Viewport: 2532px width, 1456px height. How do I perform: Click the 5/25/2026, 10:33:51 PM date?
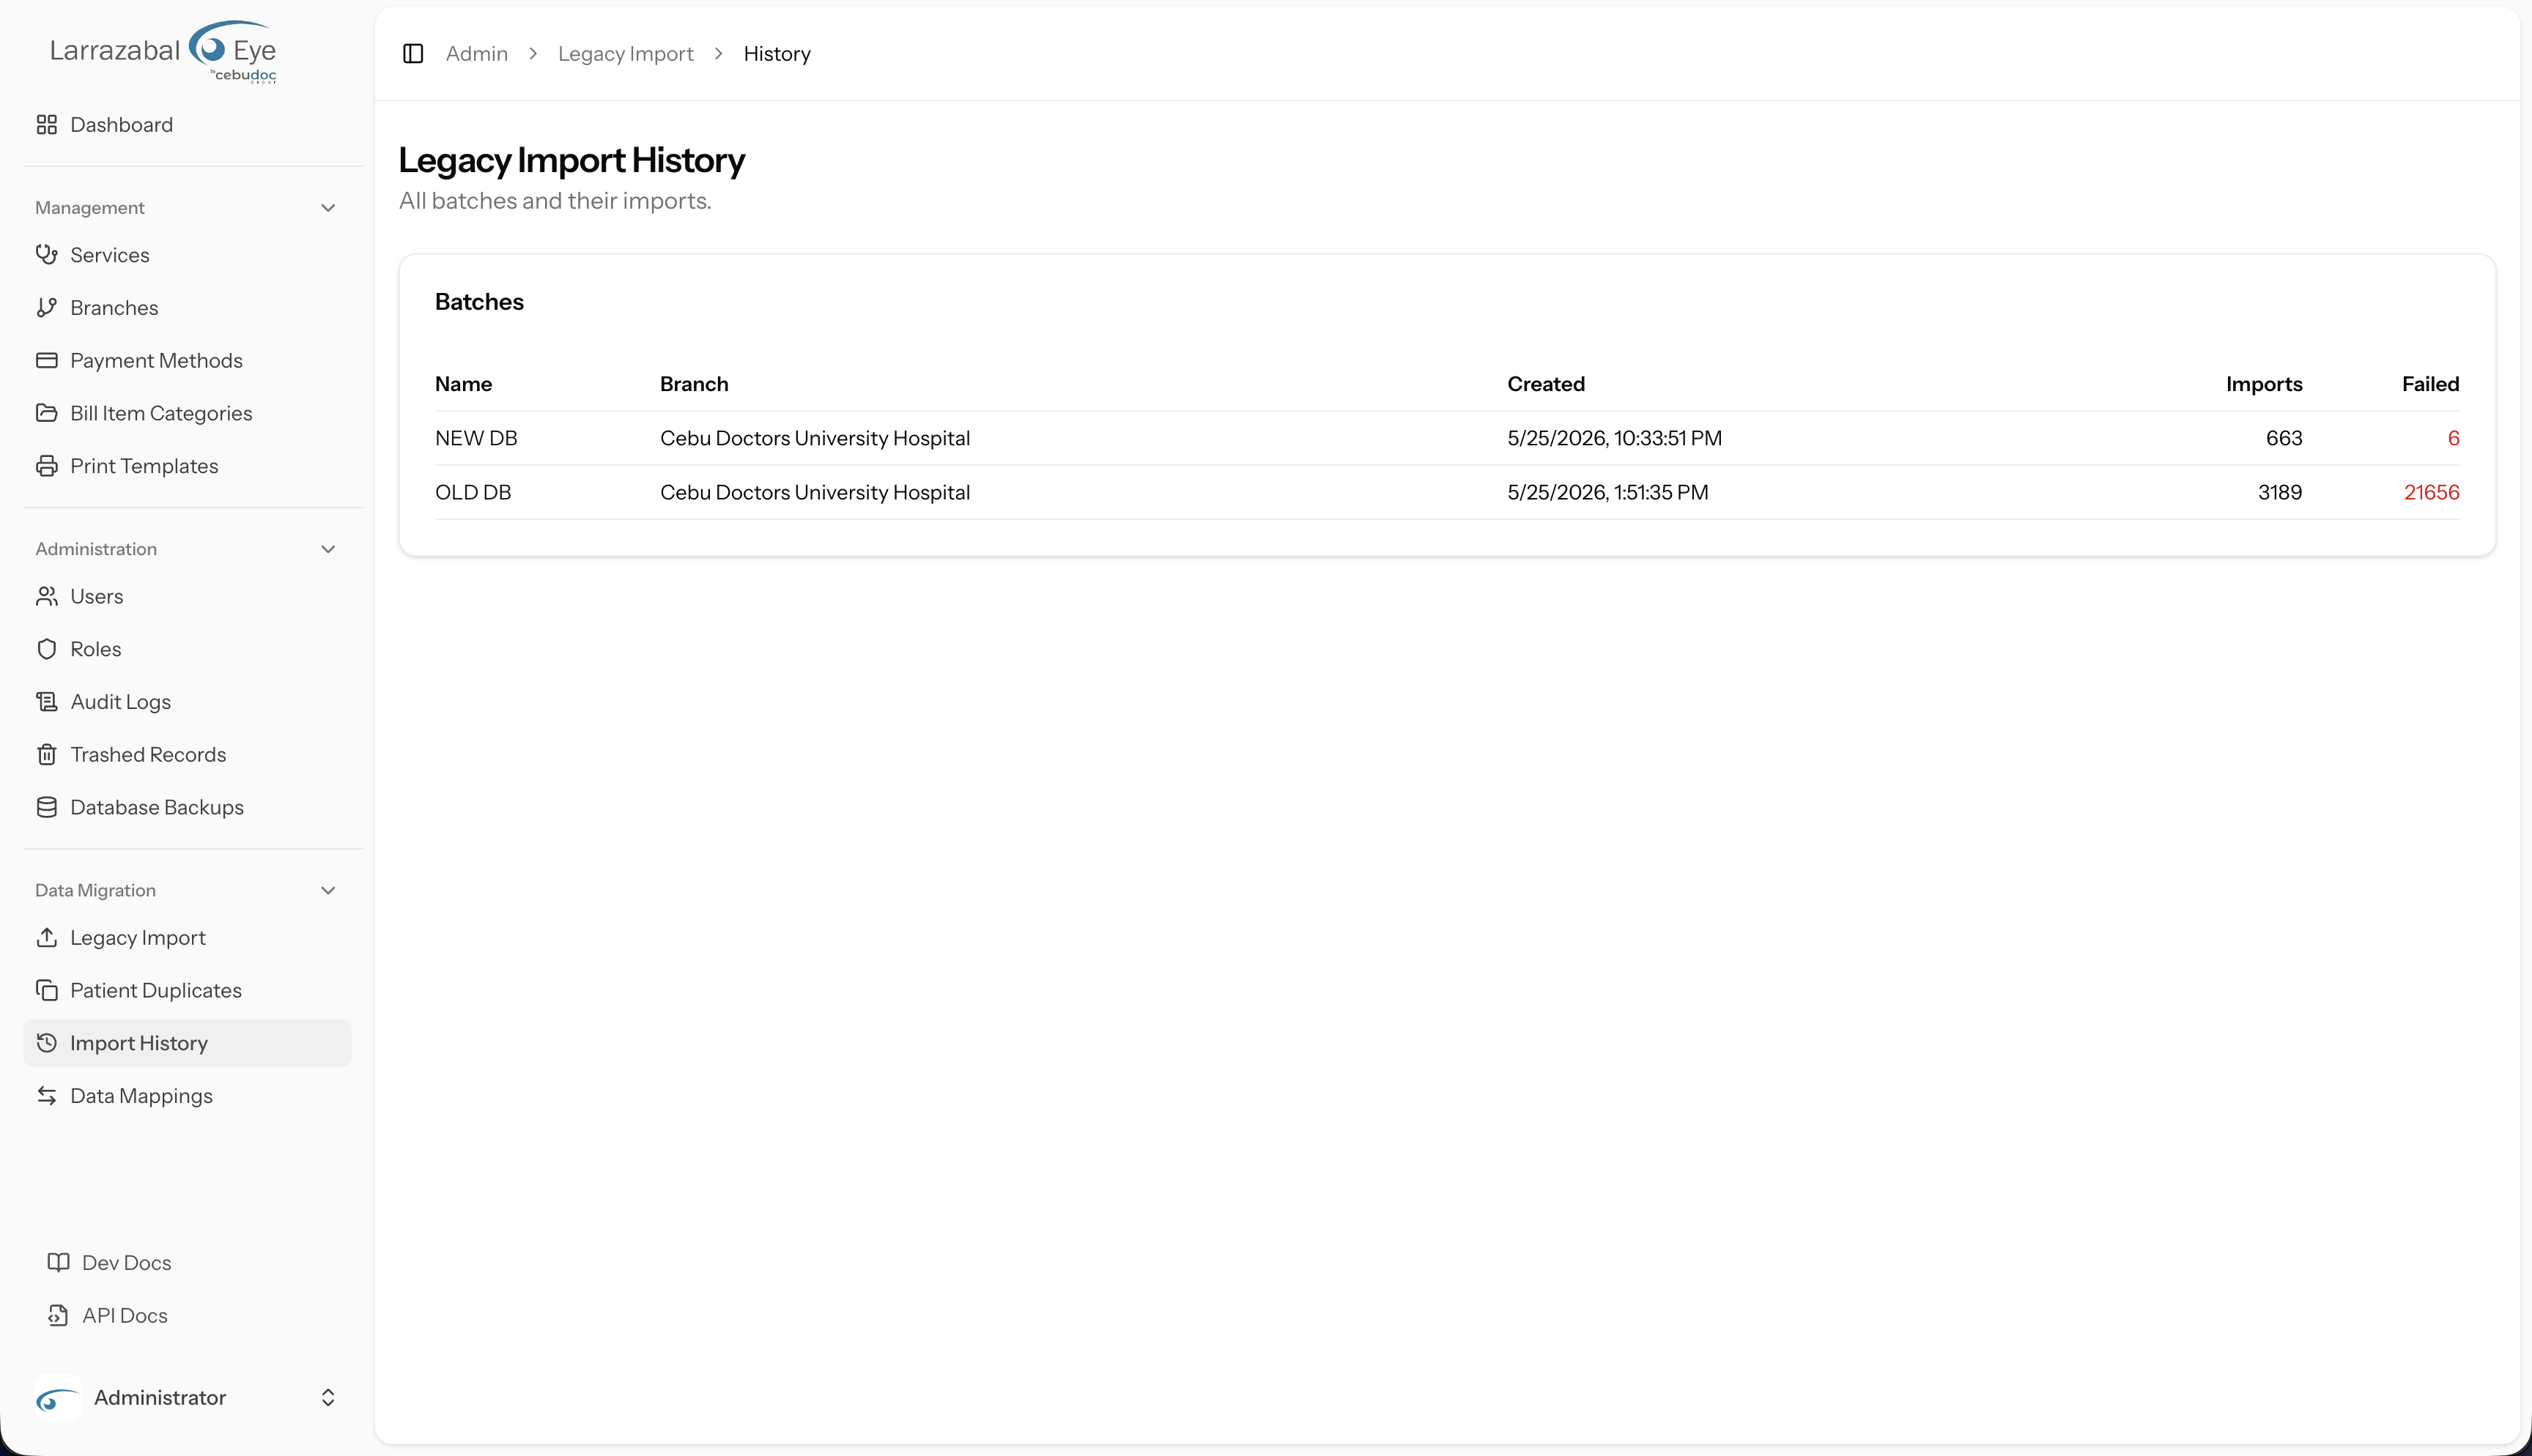[1614, 438]
